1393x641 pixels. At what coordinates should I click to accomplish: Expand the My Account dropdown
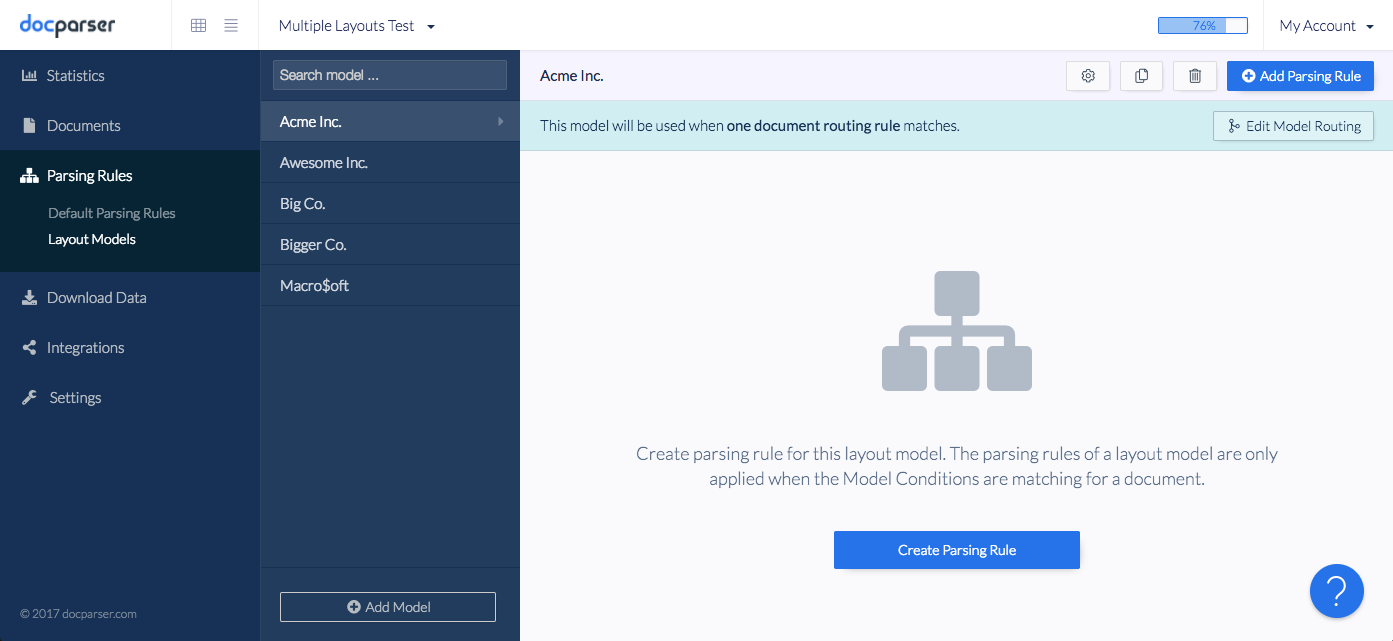point(1326,26)
